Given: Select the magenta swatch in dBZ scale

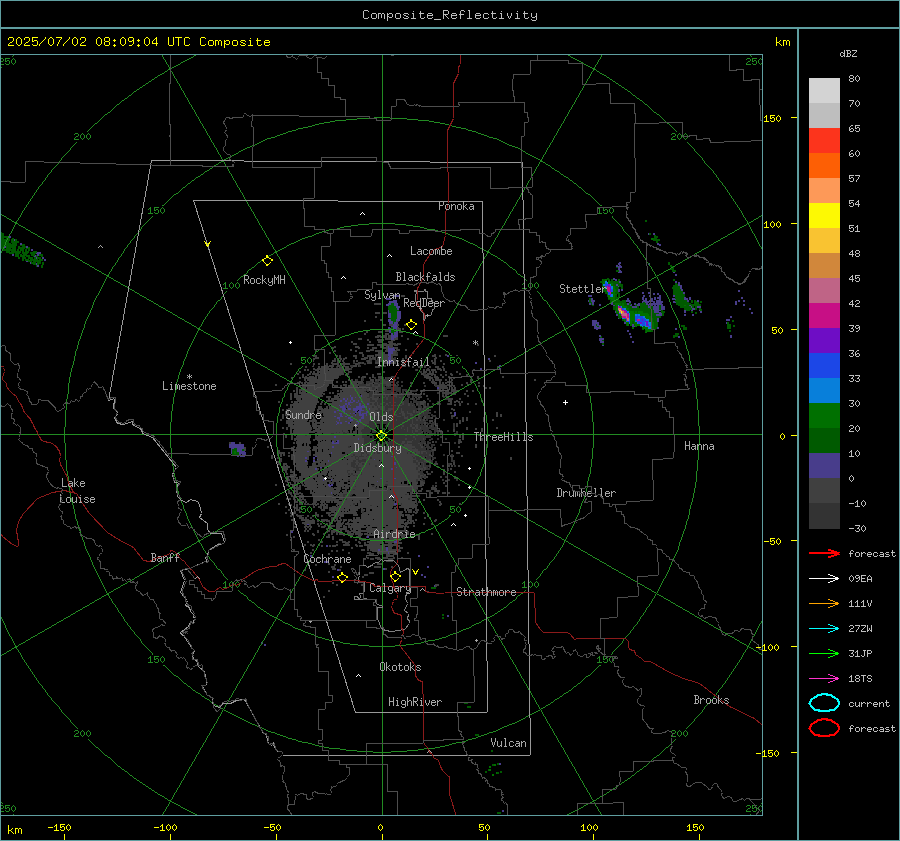Looking at the screenshot, I should [824, 316].
